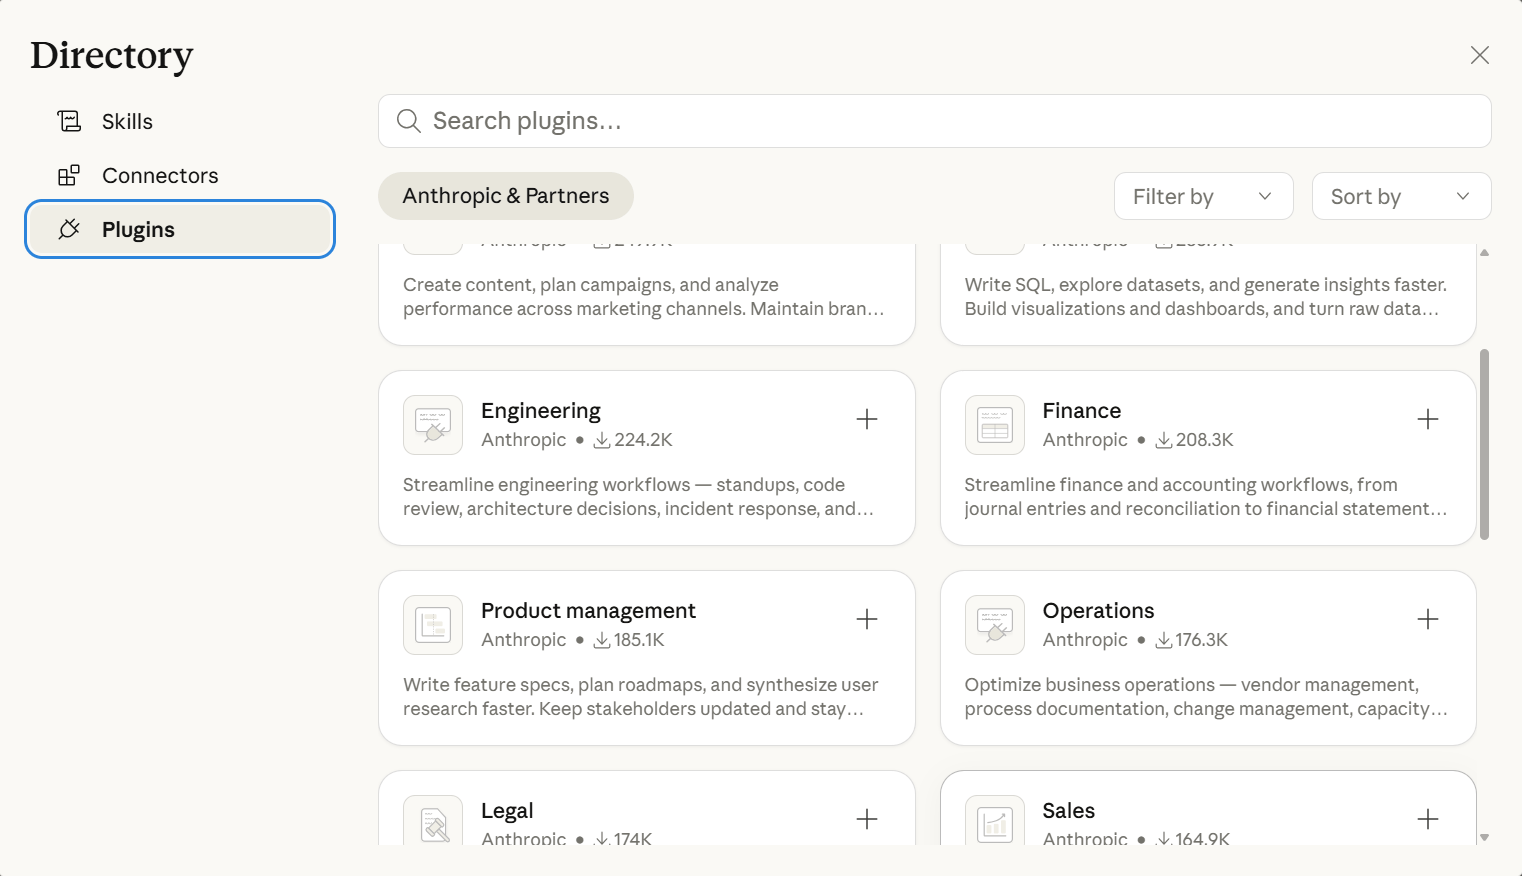The width and height of the screenshot is (1522, 876).
Task: Click the Engineering plugin thumbnail icon
Action: 433,425
